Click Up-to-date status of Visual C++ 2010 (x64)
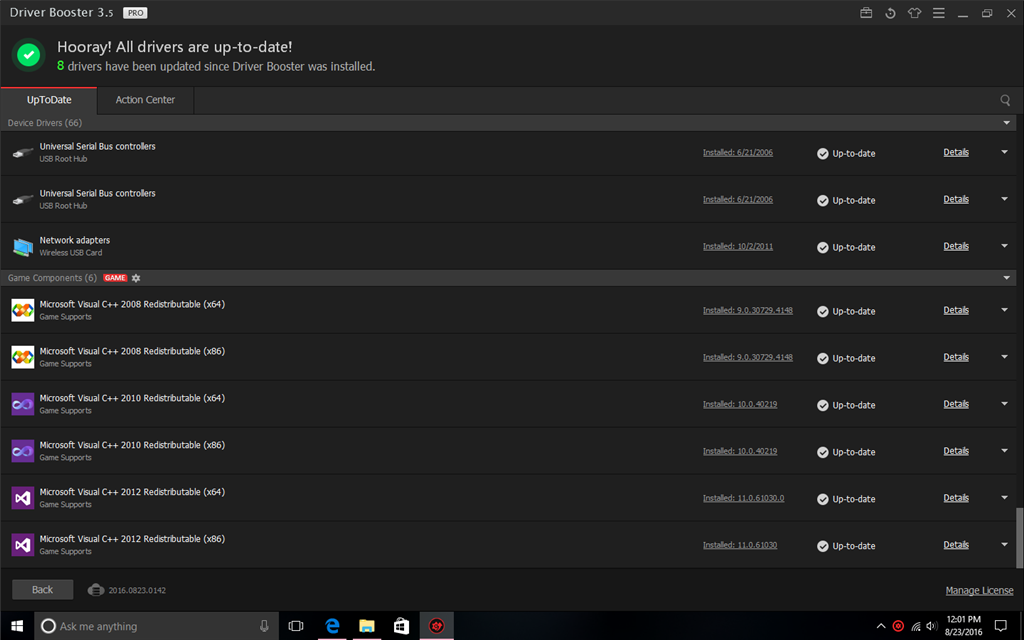The image size is (1024, 640). point(846,405)
